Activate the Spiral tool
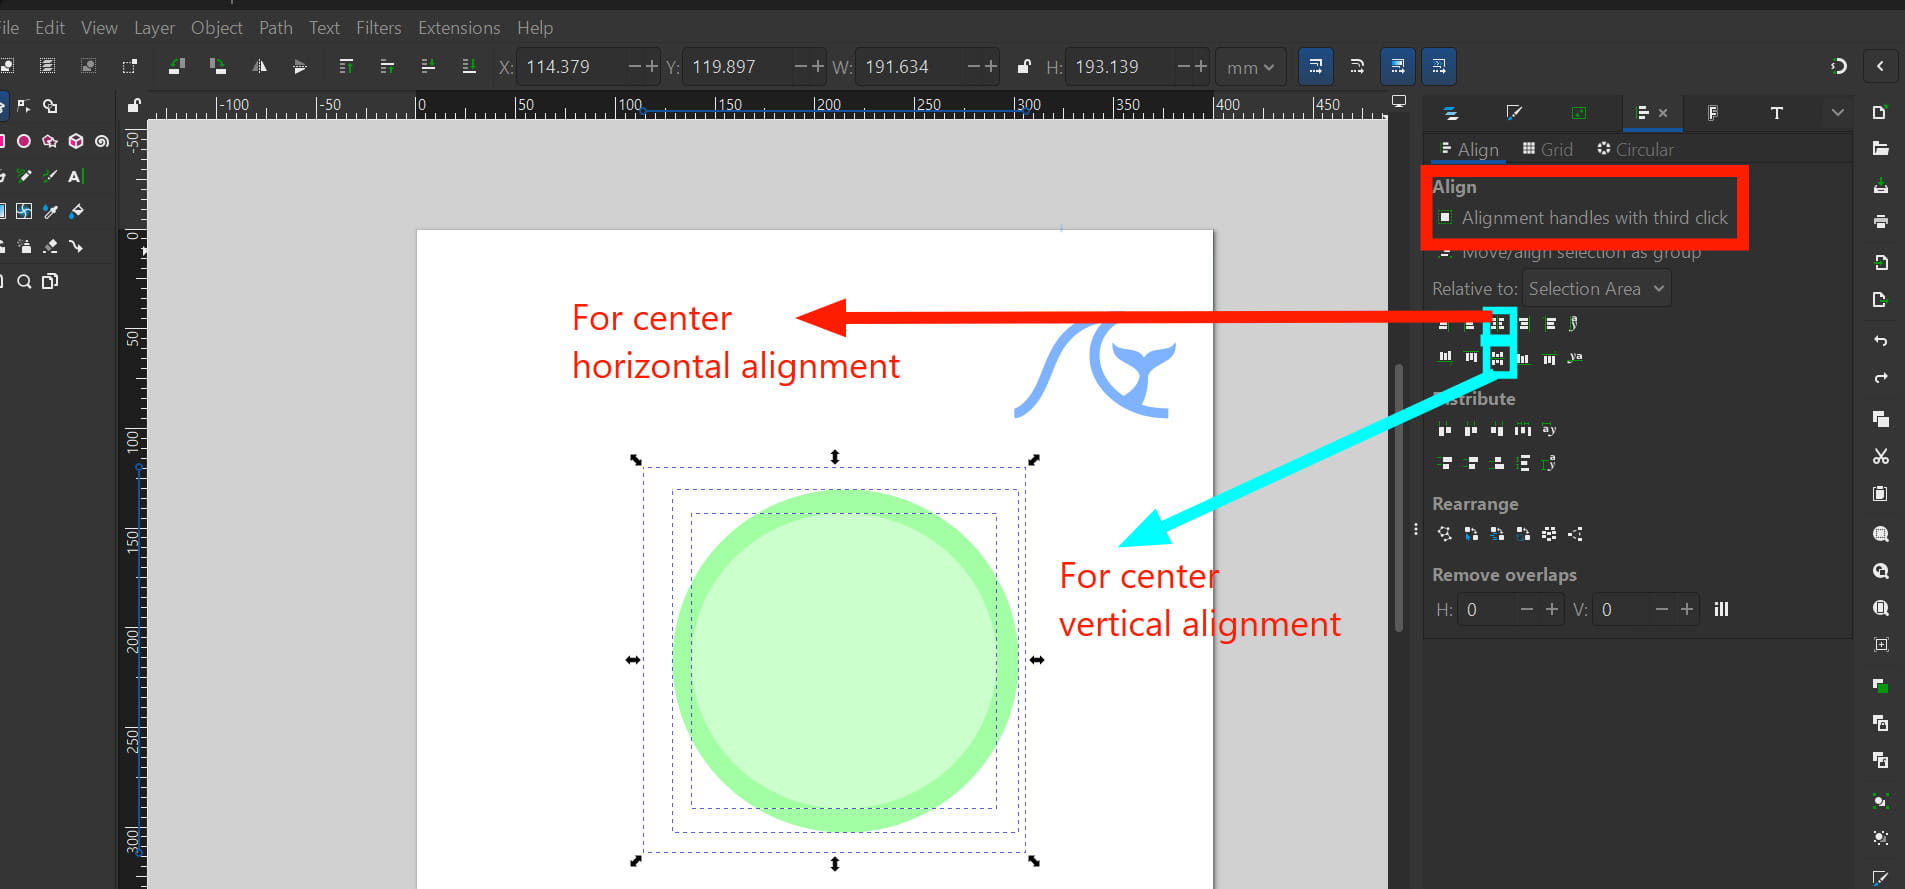The height and width of the screenshot is (889, 1905). point(102,141)
